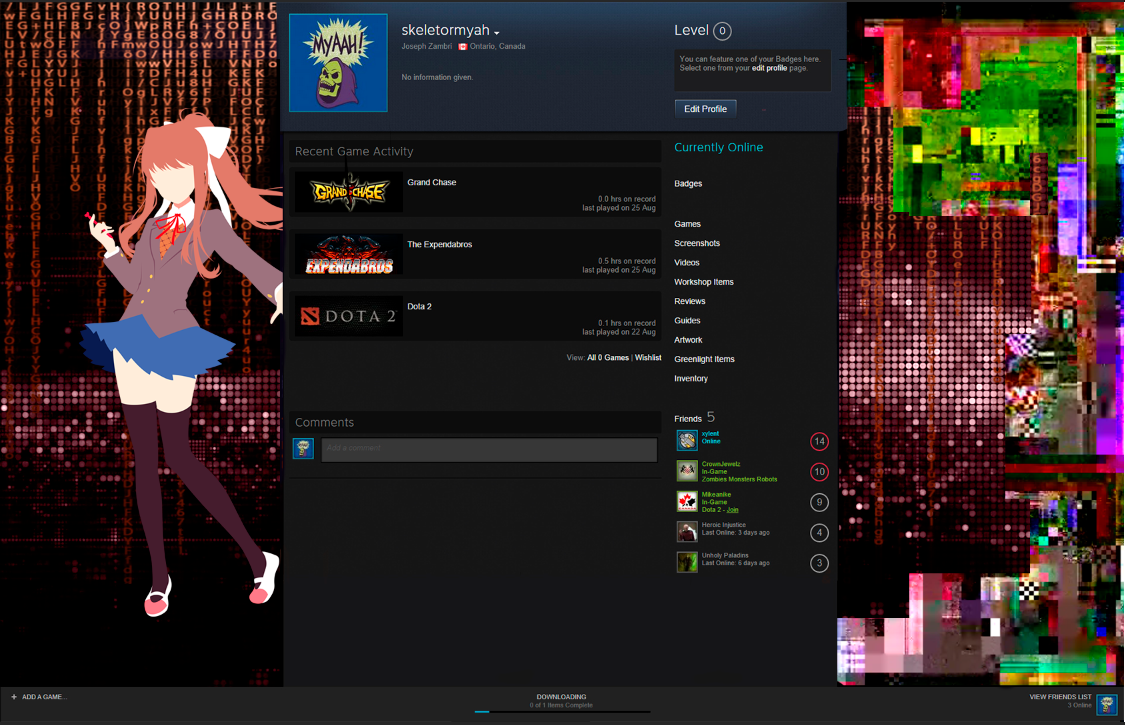Click Mikeanike friend avatar
The image size is (1125, 725).
tap(687, 501)
